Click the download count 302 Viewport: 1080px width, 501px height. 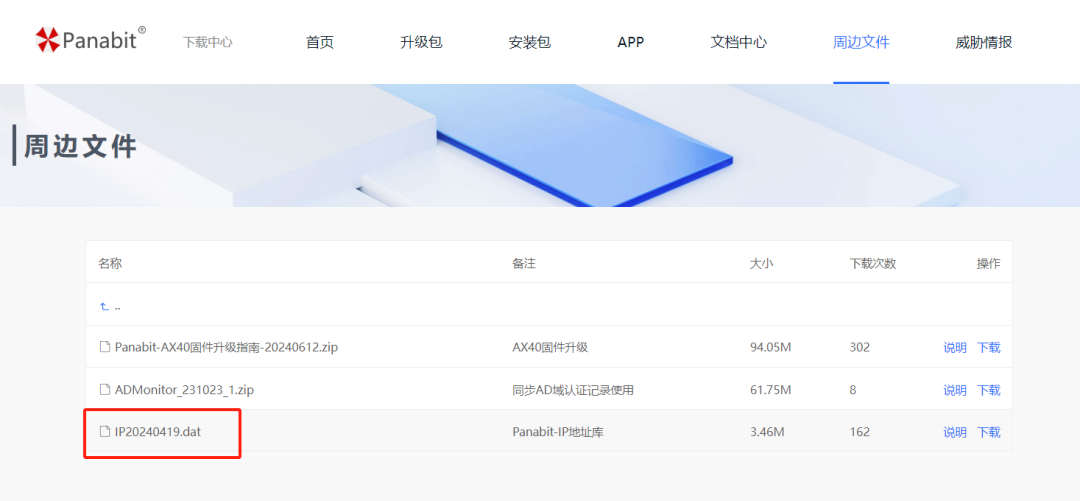point(860,347)
